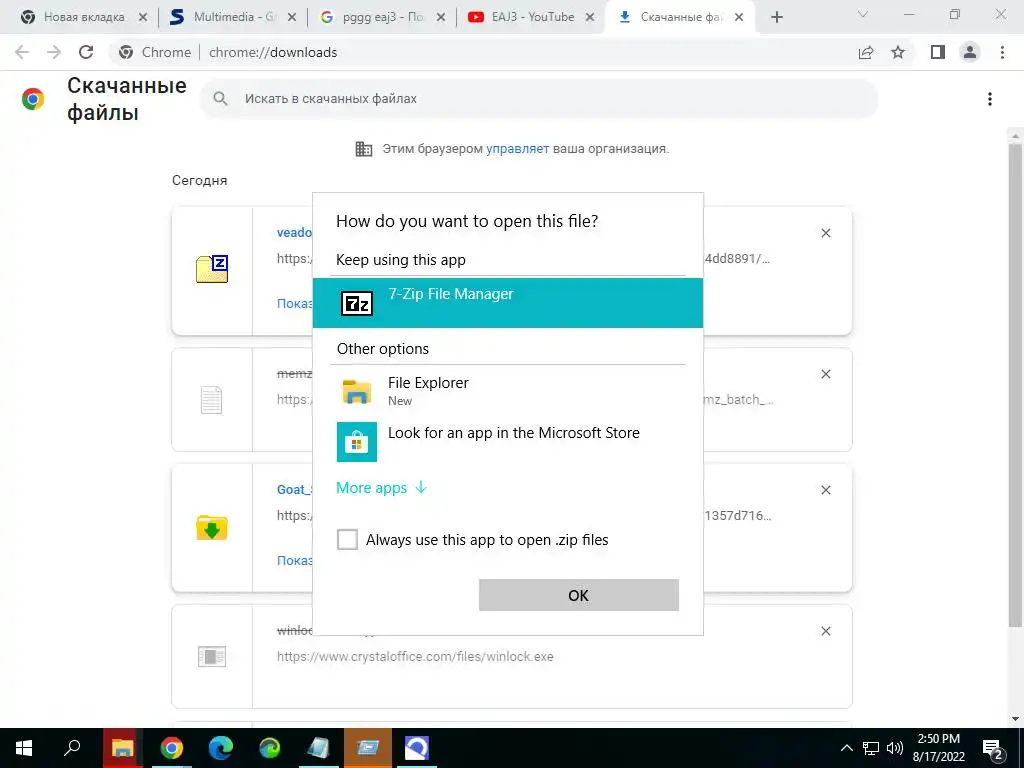Go forward in browser history
The height and width of the screenshot is (768, 1024).
[54, 52]
